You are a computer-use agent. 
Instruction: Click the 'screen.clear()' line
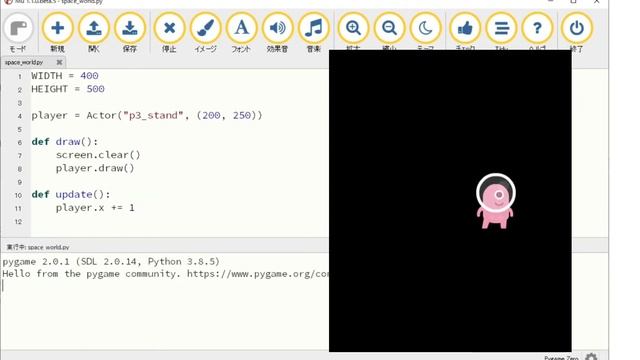(98, 155)
